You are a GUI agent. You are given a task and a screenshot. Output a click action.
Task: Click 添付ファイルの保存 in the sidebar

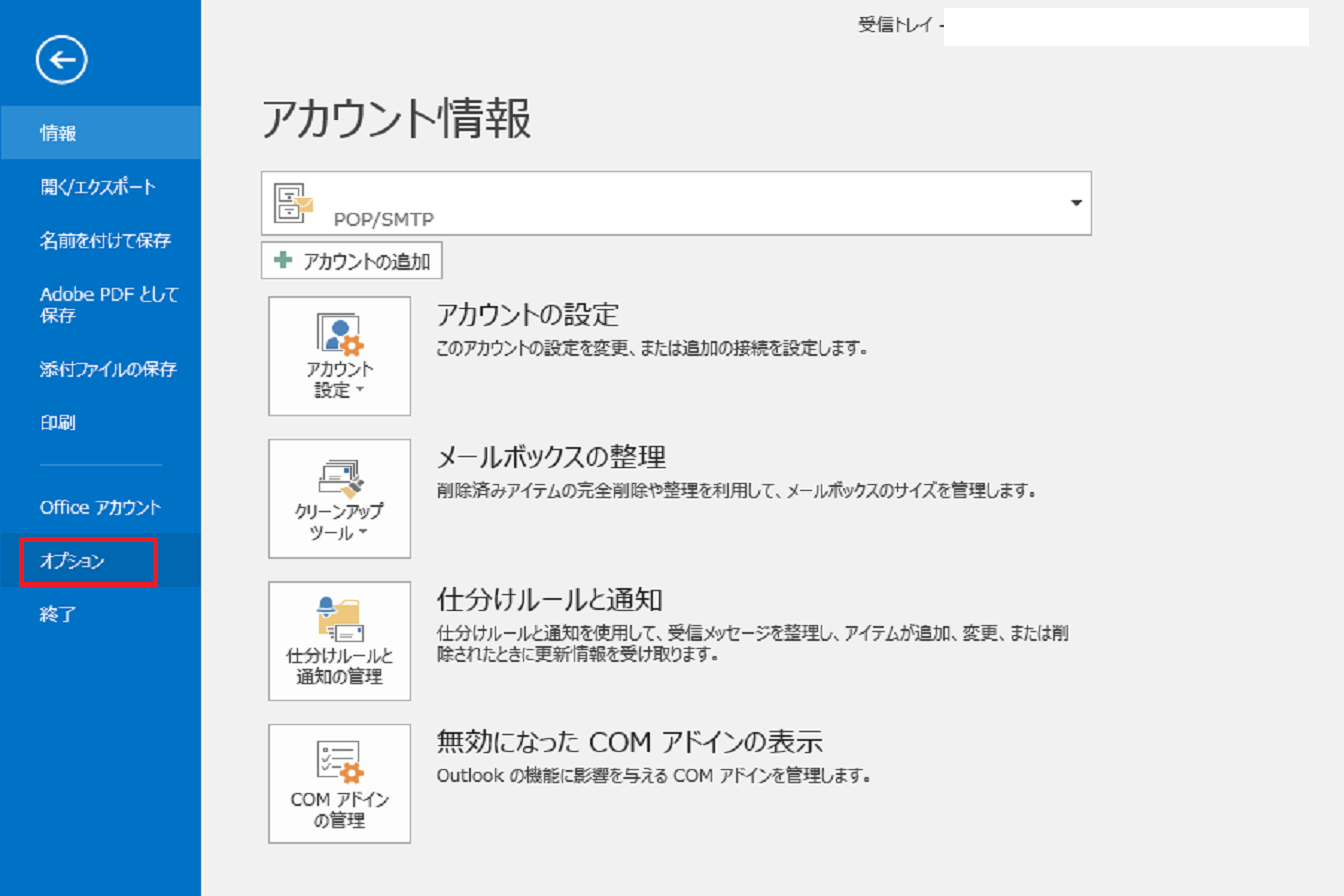(108, 369)
